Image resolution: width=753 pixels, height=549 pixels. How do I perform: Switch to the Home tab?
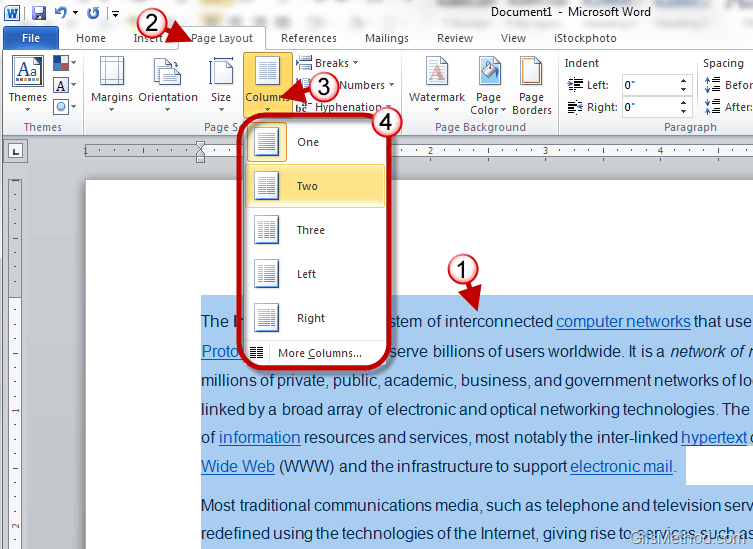91,38
